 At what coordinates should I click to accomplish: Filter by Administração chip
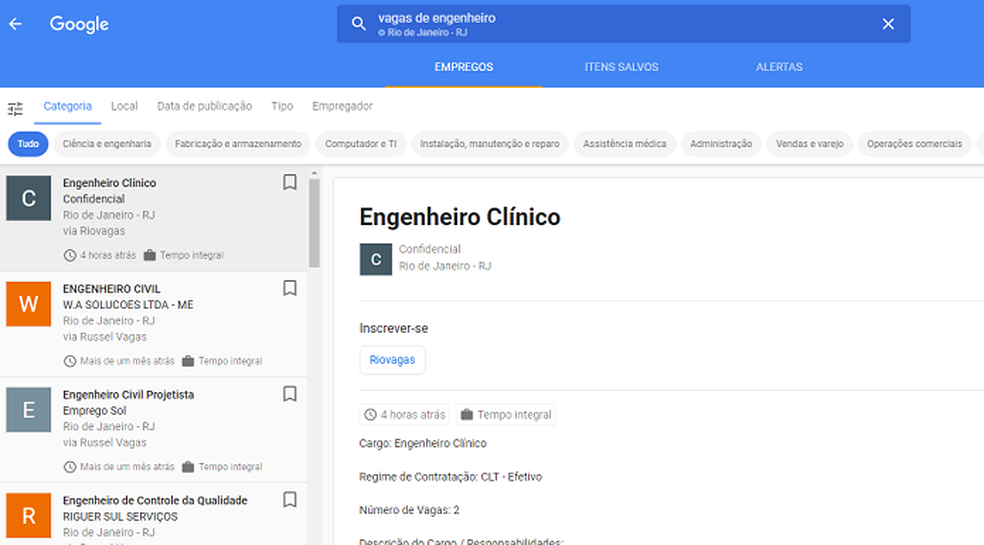coord(721,144)
